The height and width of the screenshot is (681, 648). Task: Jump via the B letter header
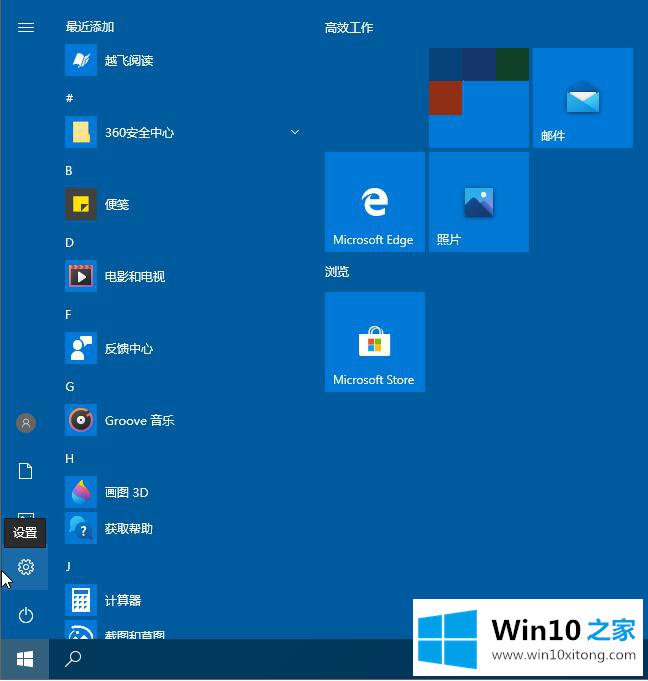coord(69,171)
